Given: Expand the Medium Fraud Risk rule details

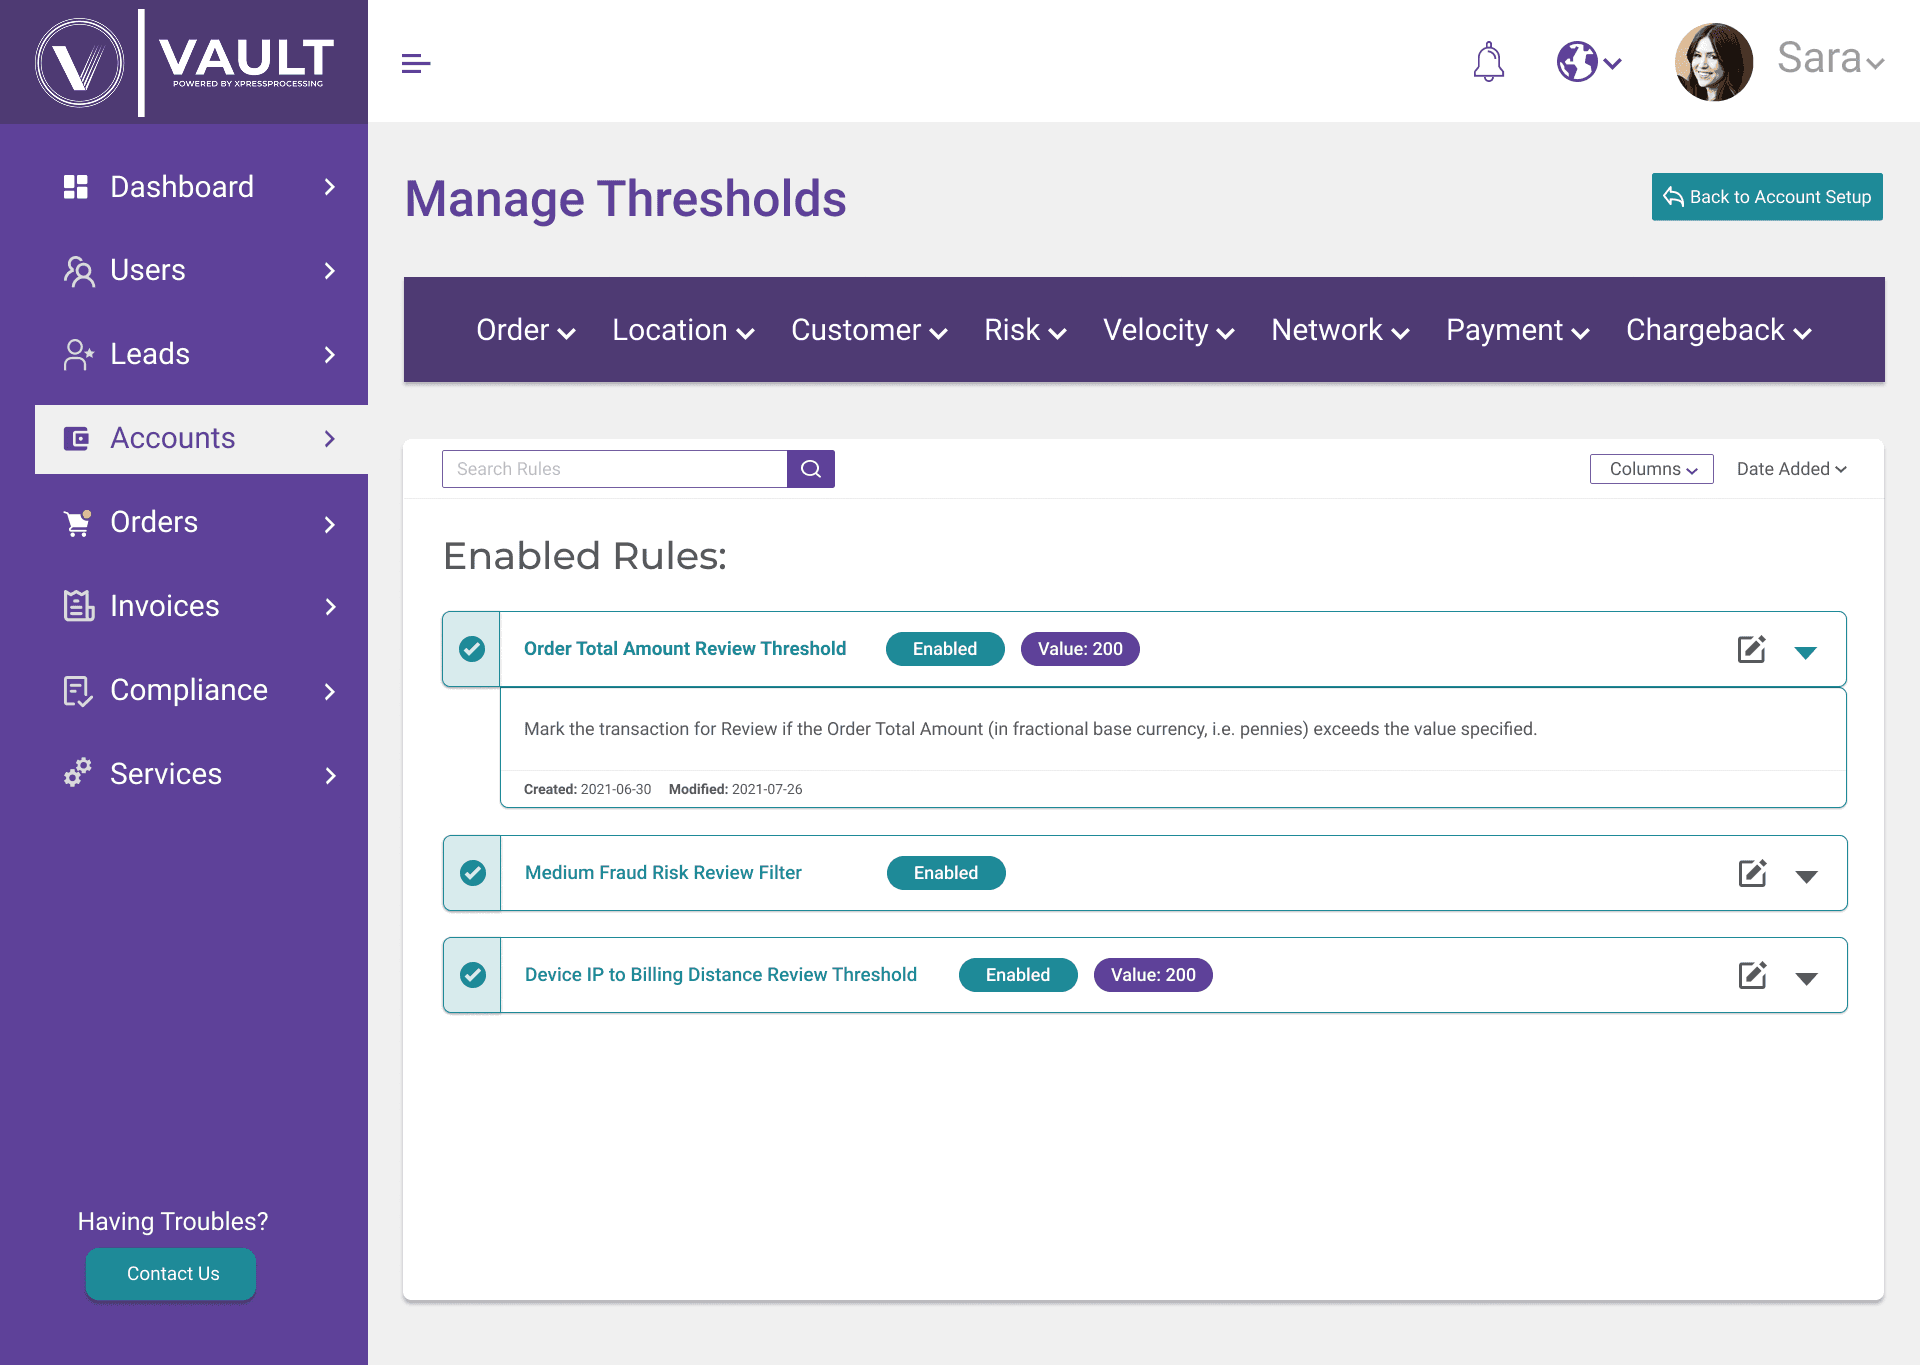Looking at the screenshot, I should click(x=1806, y=876).
